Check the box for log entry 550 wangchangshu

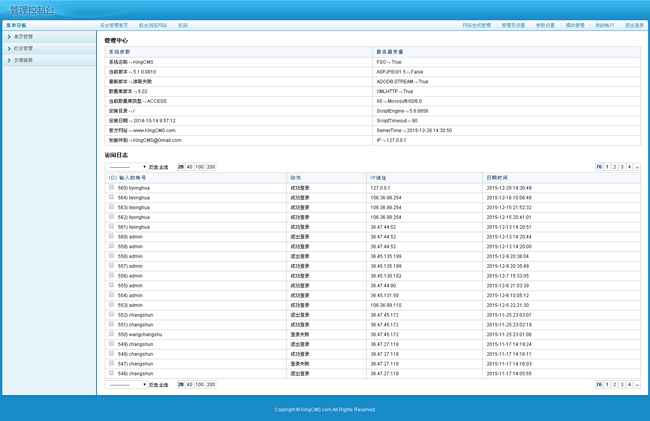(112, 334)
